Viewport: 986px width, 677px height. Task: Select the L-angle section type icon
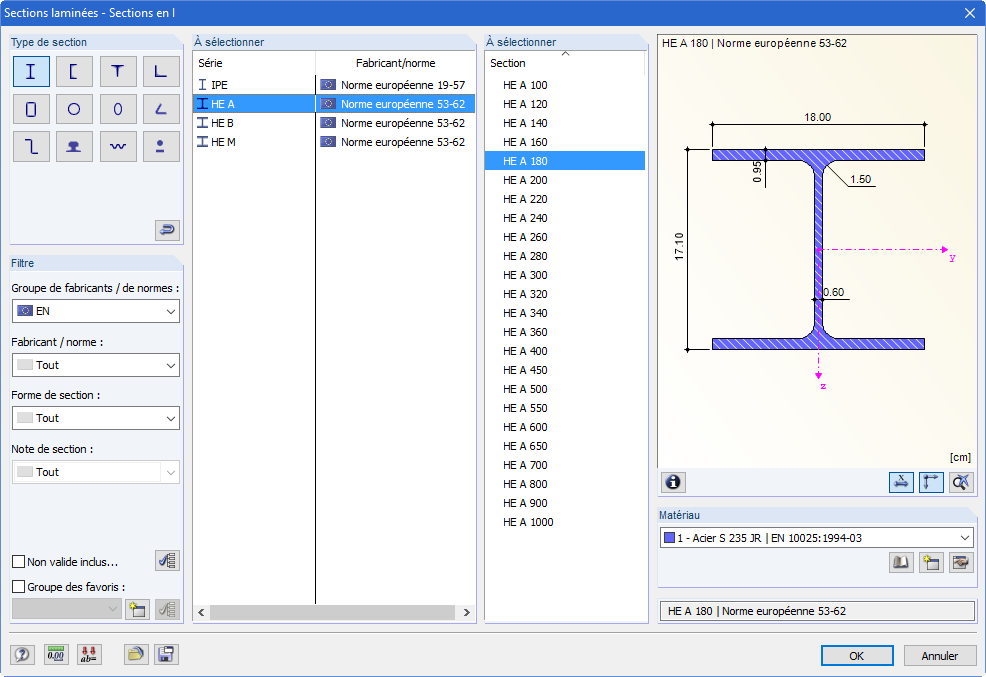point(161,72)
